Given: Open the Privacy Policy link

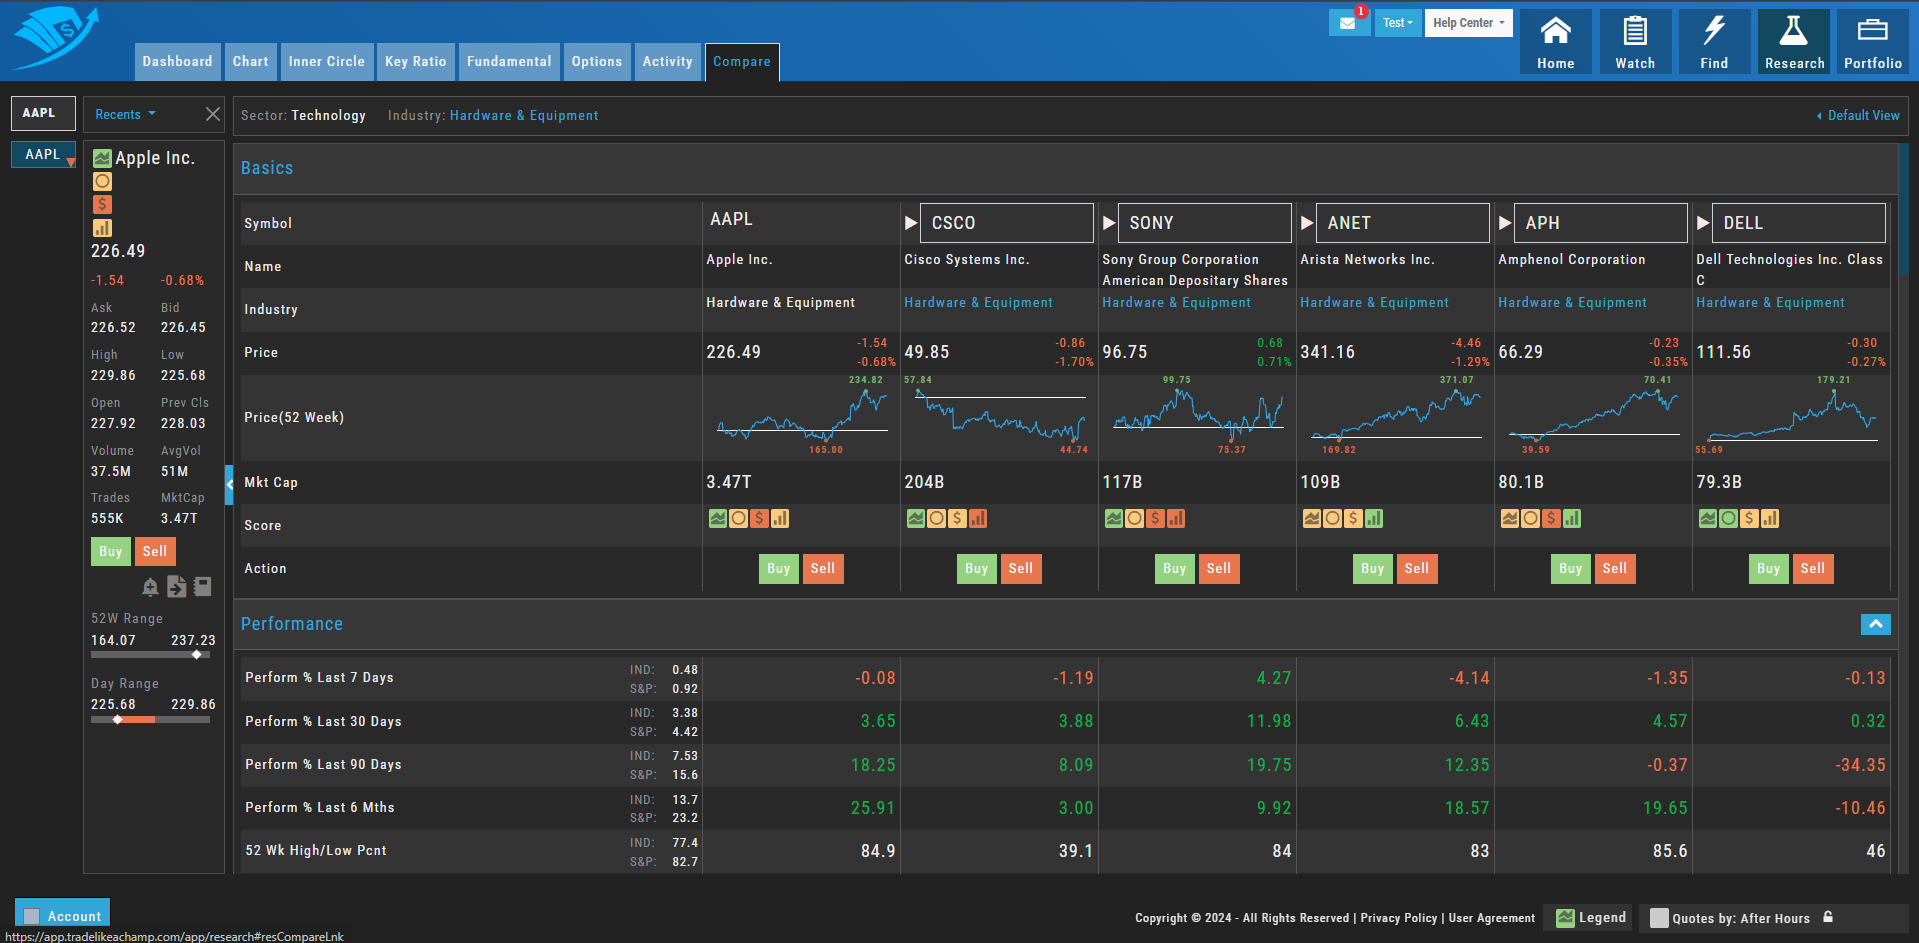Looking at the screenshot, I should tap(1398, 918).
